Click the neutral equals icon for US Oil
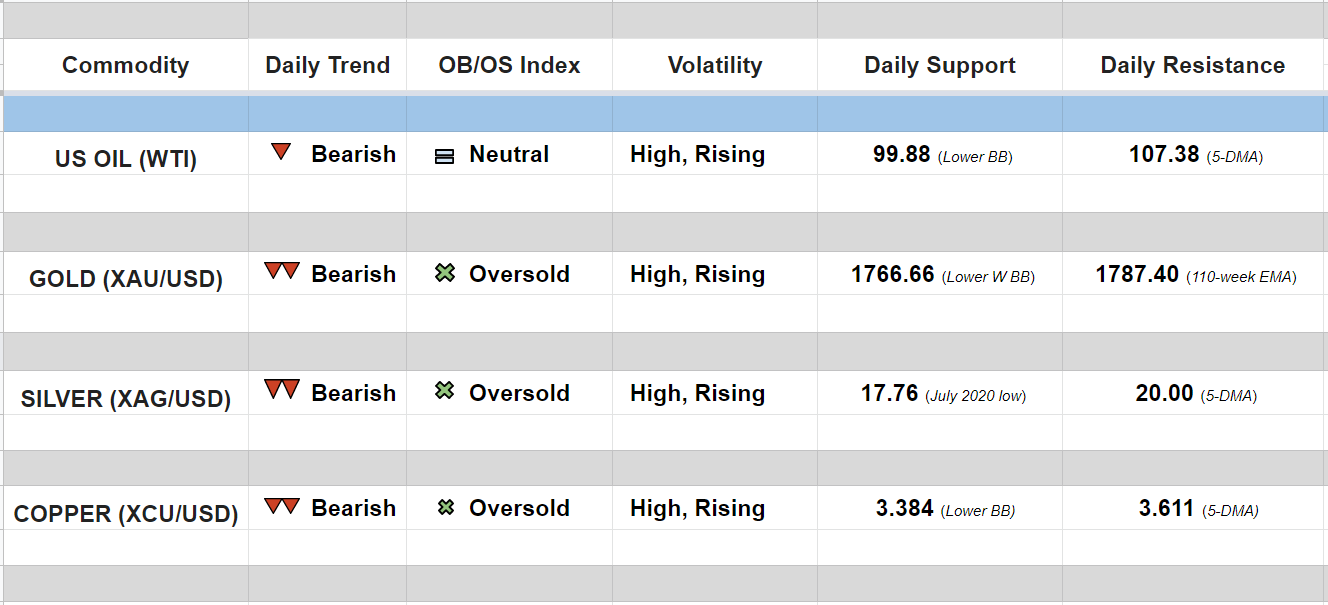 [445, 156]
